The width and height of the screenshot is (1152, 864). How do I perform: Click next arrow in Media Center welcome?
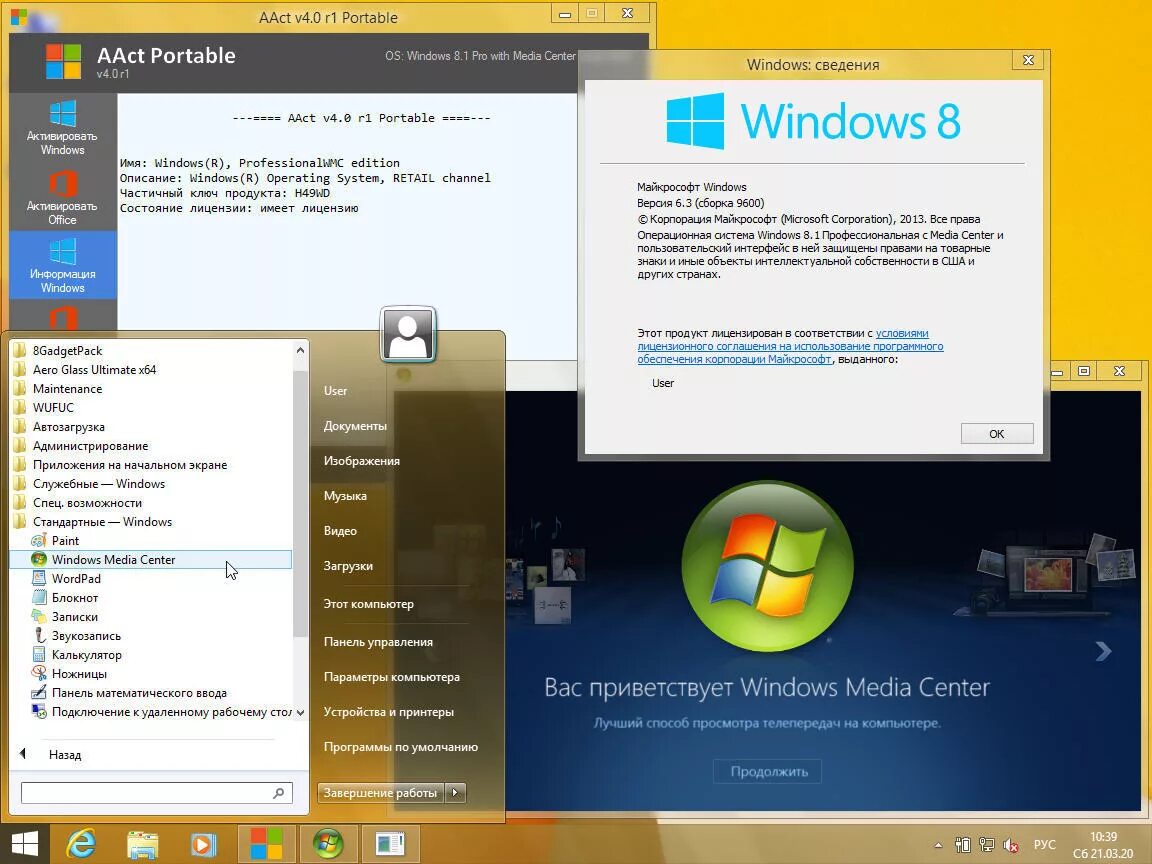[x=1103, y=652]
